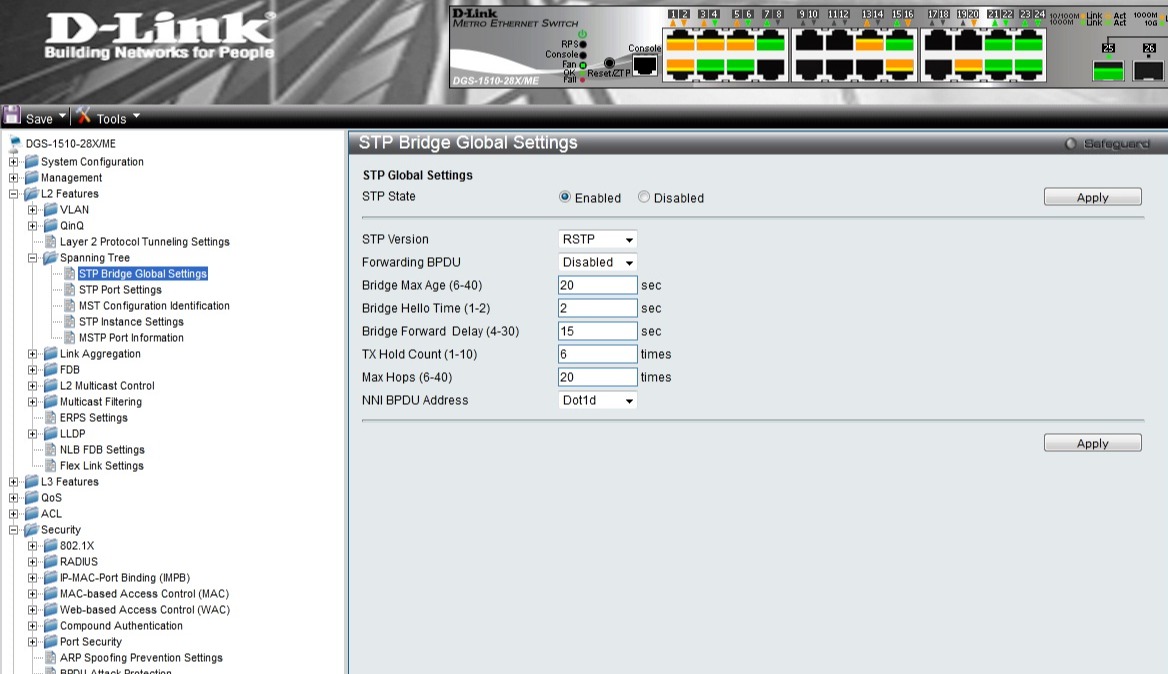Image resolution: width=1168 pixels, height=674 pixels.
Task: Open STP Port Settings in tree
Action: [119, 290]
